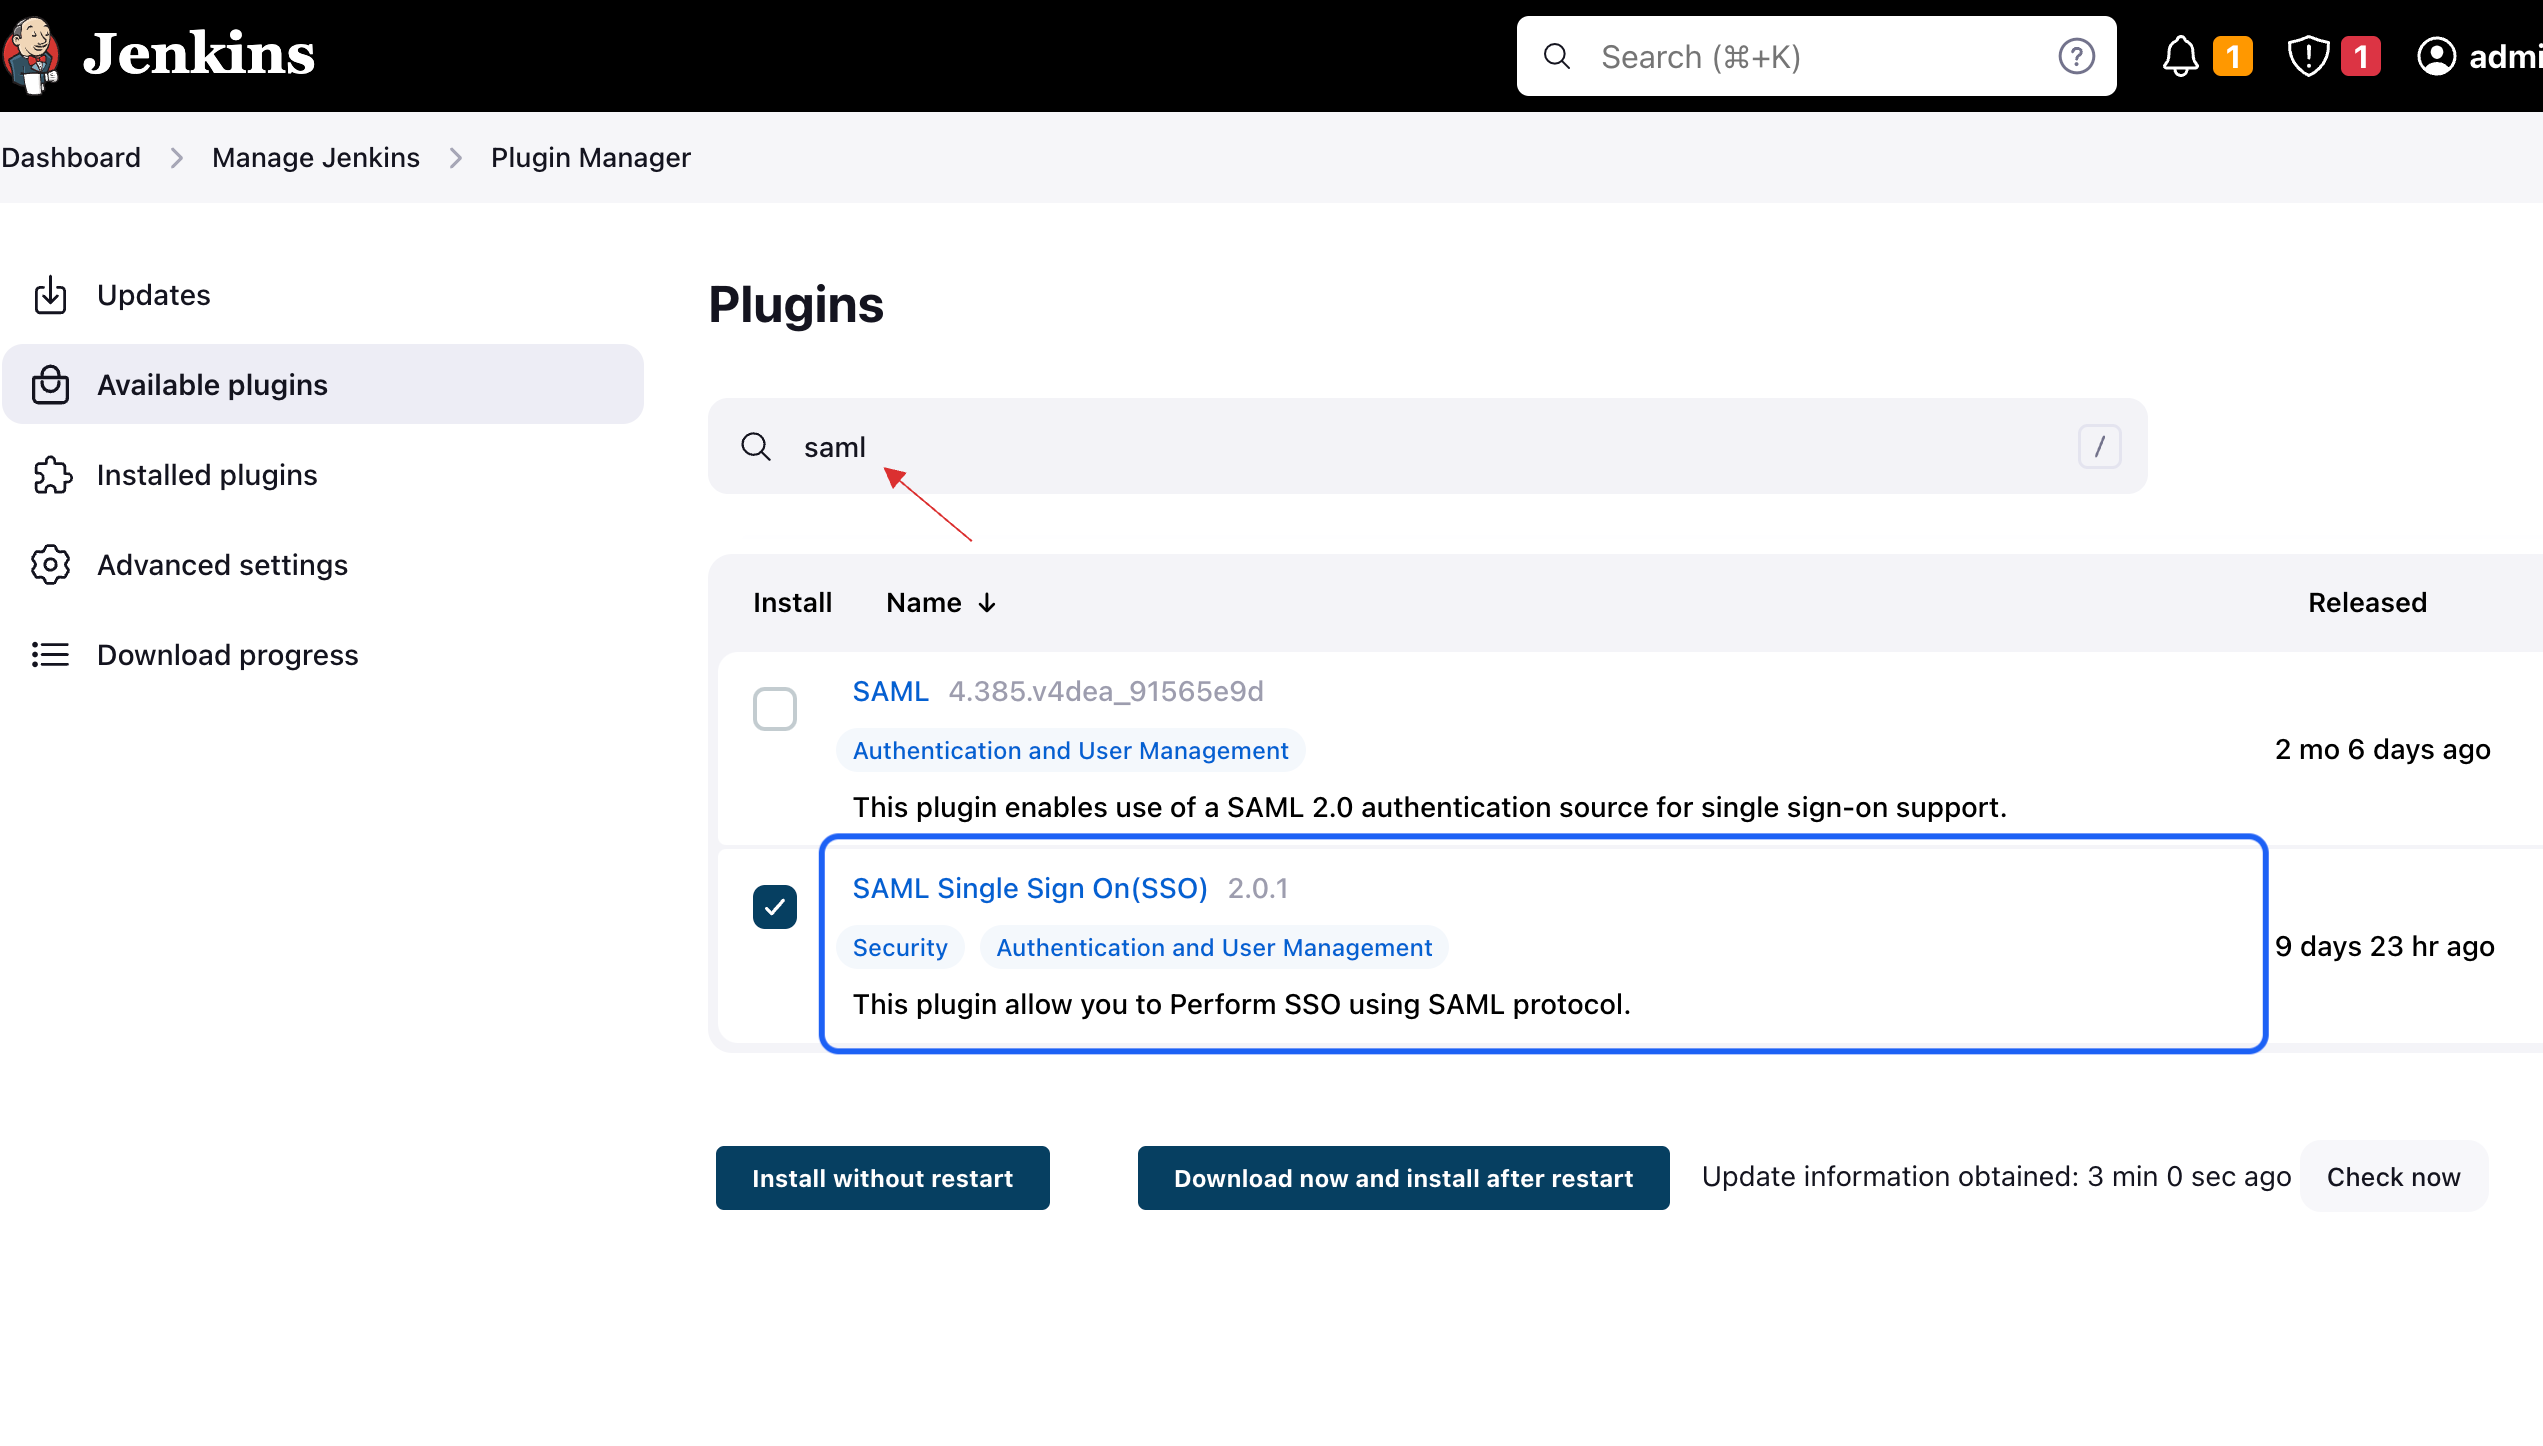Click Install without restart button
The image size is (2543, 1446).
[x=882, y=1177]
